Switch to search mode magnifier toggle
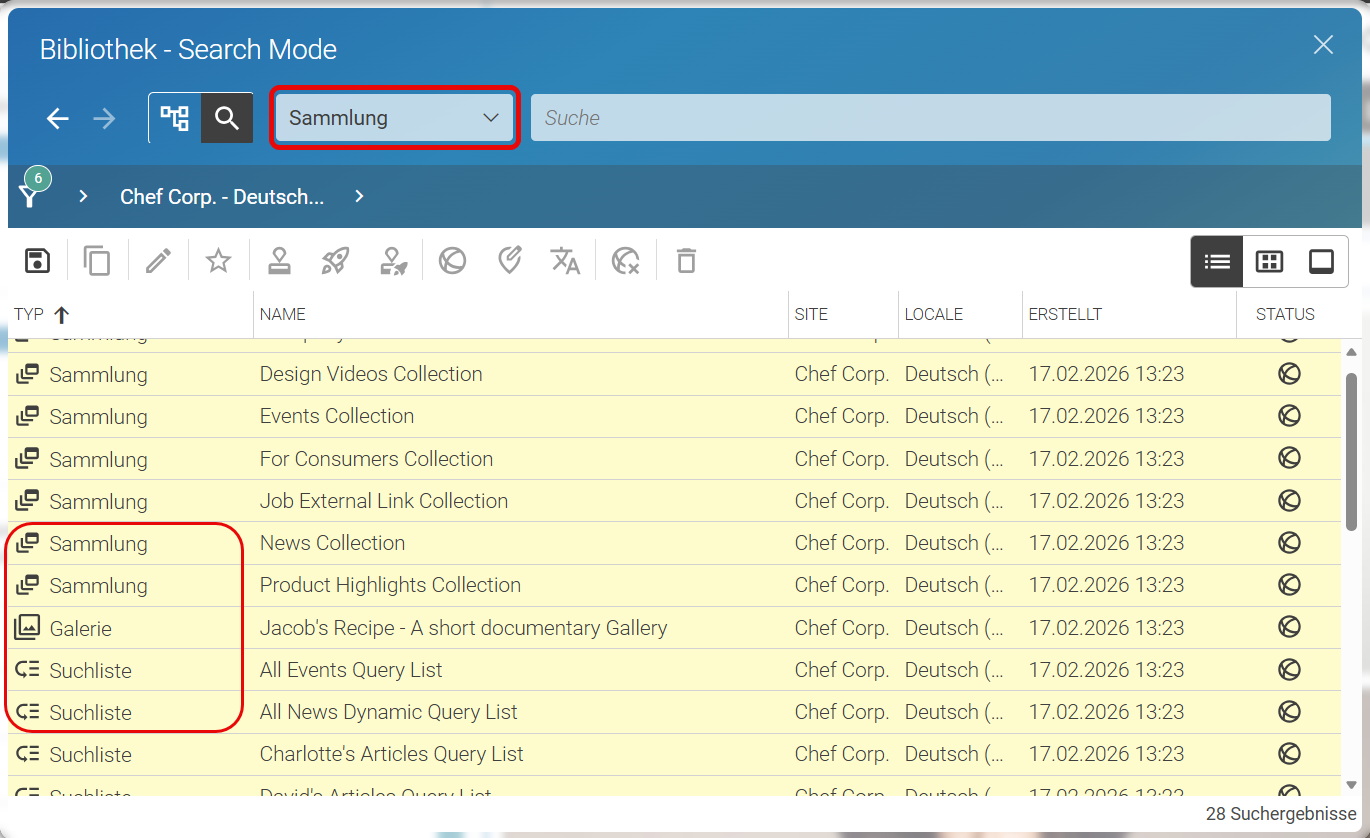The height and width of the screenshot is (838, 1370). (x=227, y=118)
